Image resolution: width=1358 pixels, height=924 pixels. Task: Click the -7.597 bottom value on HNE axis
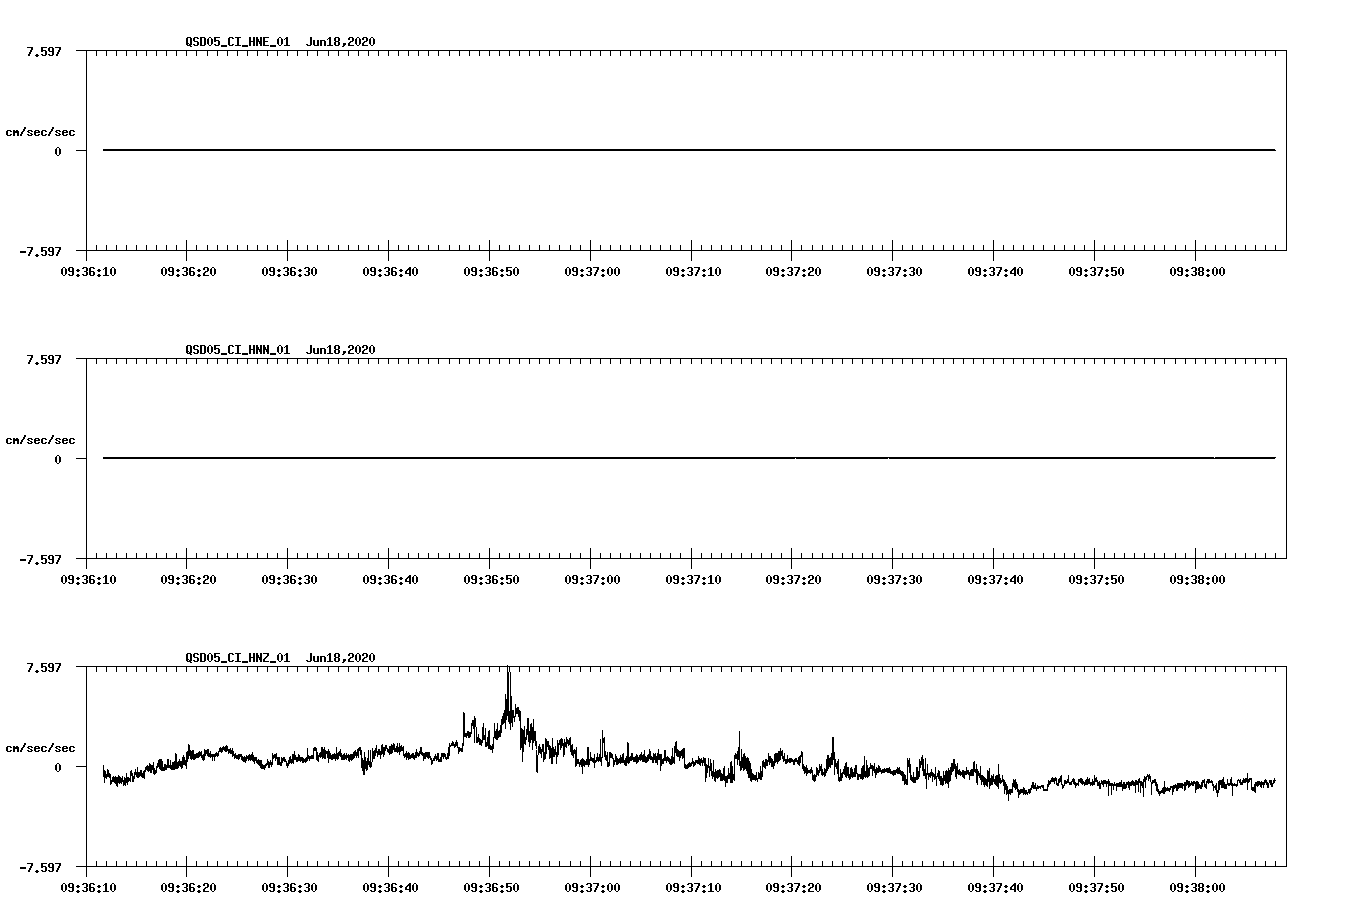(x=40, y=251)
